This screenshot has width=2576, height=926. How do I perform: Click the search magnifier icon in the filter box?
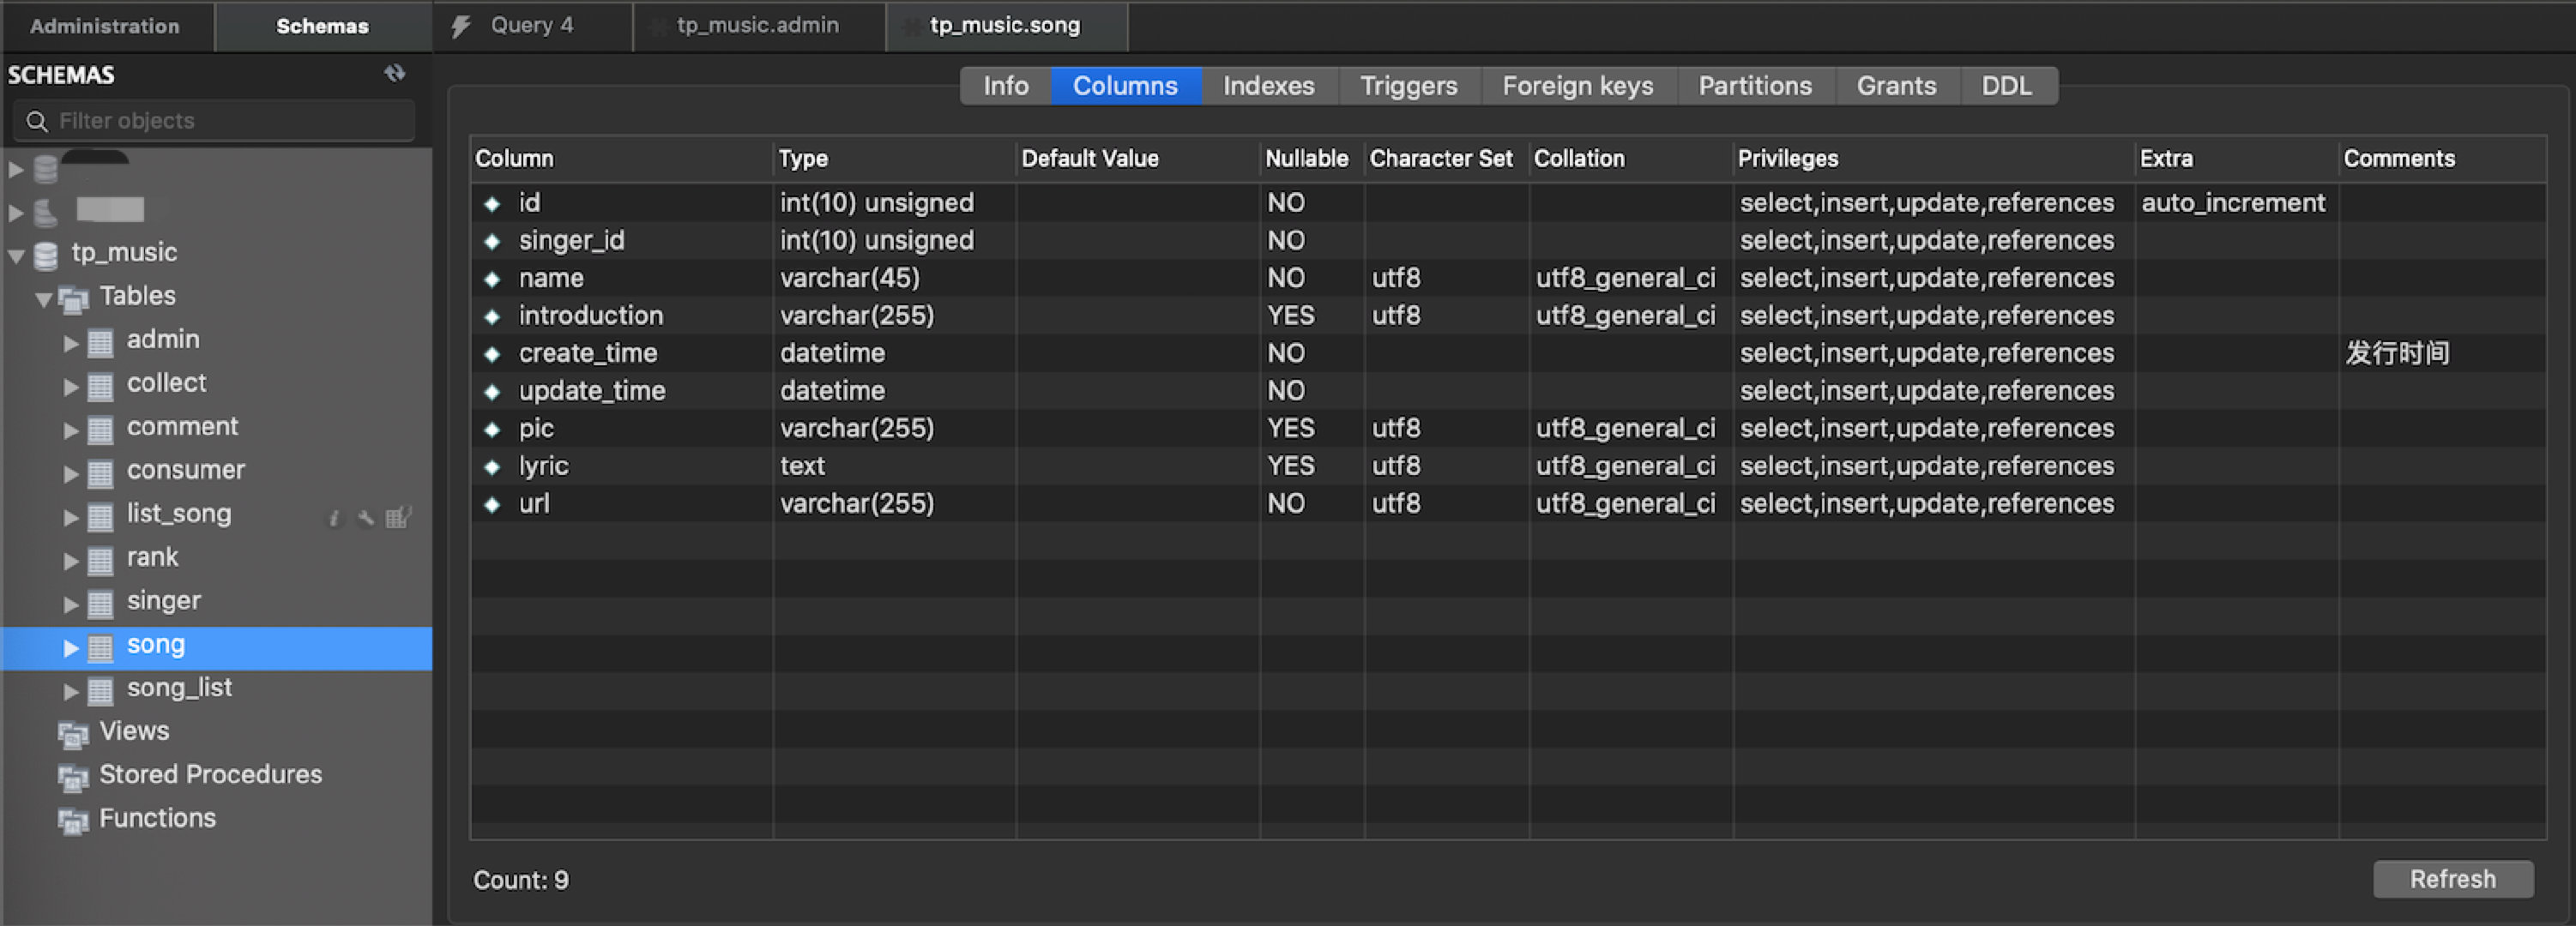click(x=37, y=121)
